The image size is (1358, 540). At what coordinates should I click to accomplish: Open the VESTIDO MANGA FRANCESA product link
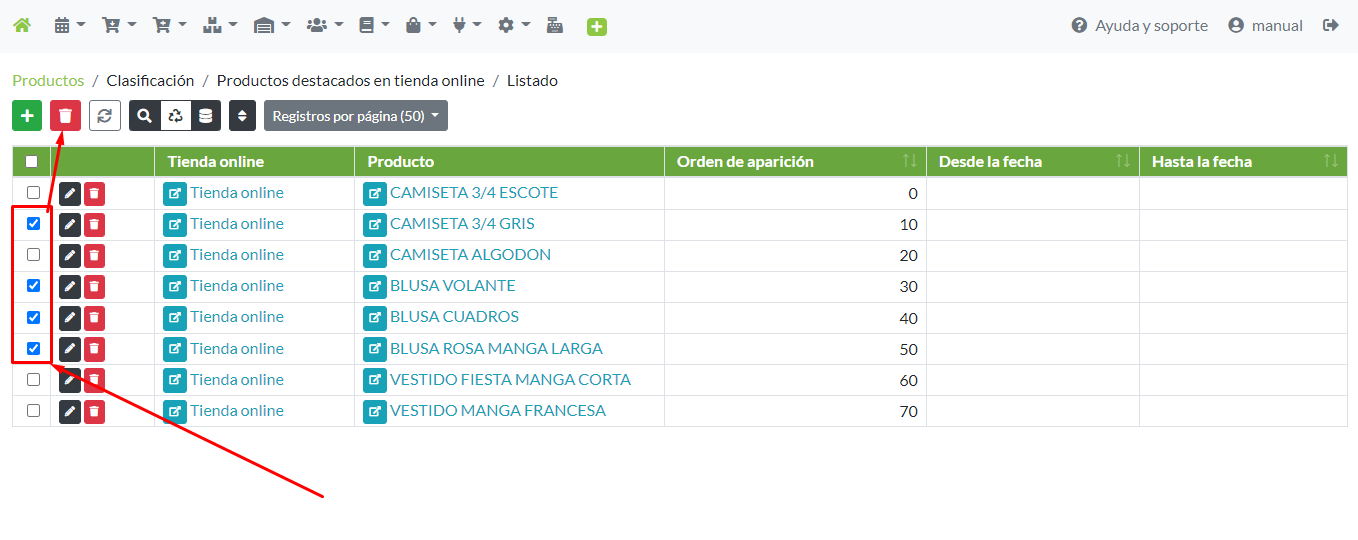tap(498, 410)
